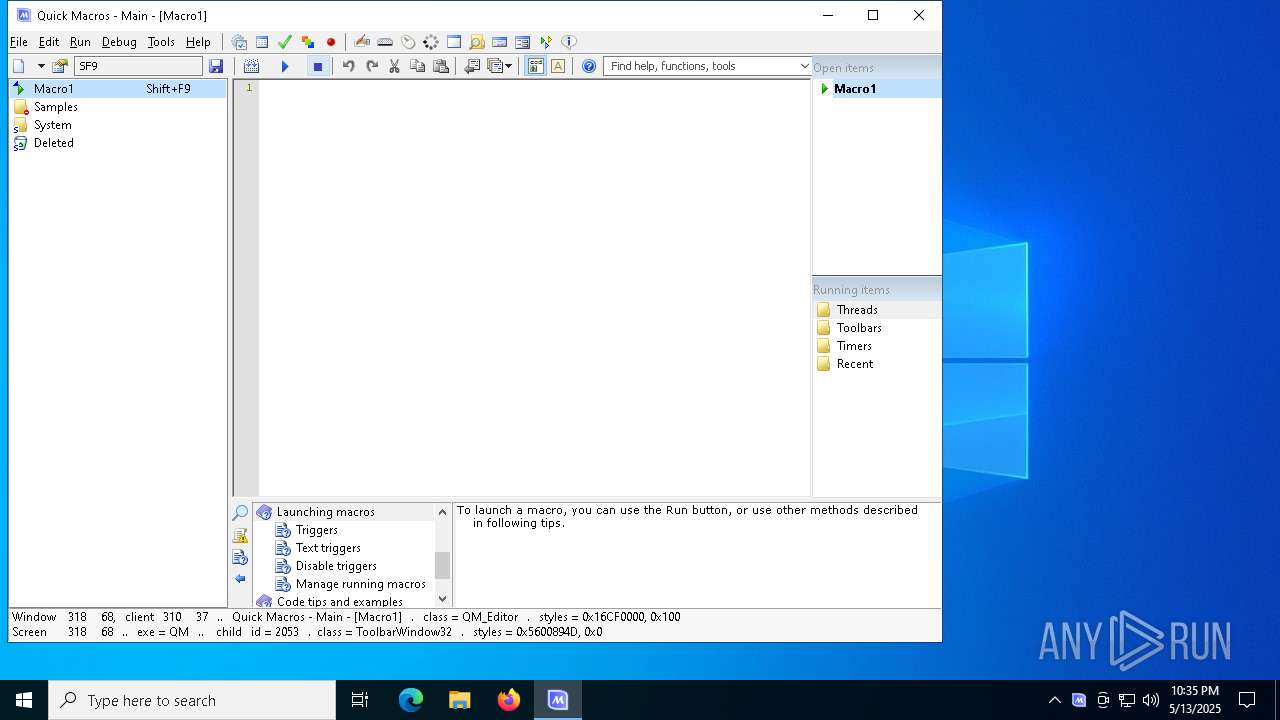
Task: Open Microsoft Edge from the taskbar
Action: [411, 700]
